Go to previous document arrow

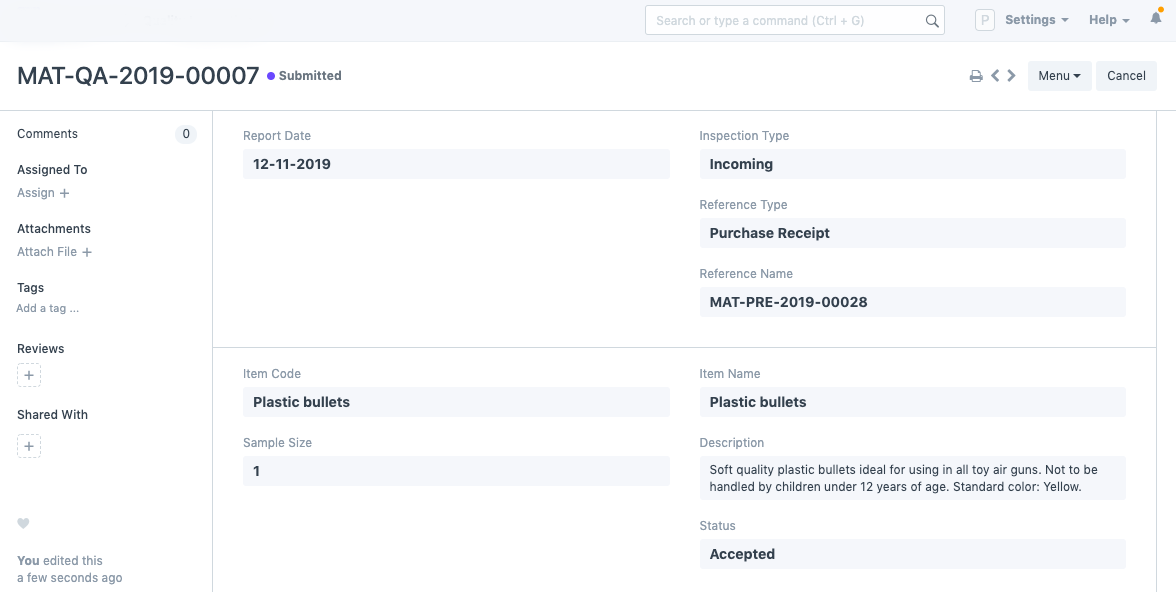coord(995,76)
